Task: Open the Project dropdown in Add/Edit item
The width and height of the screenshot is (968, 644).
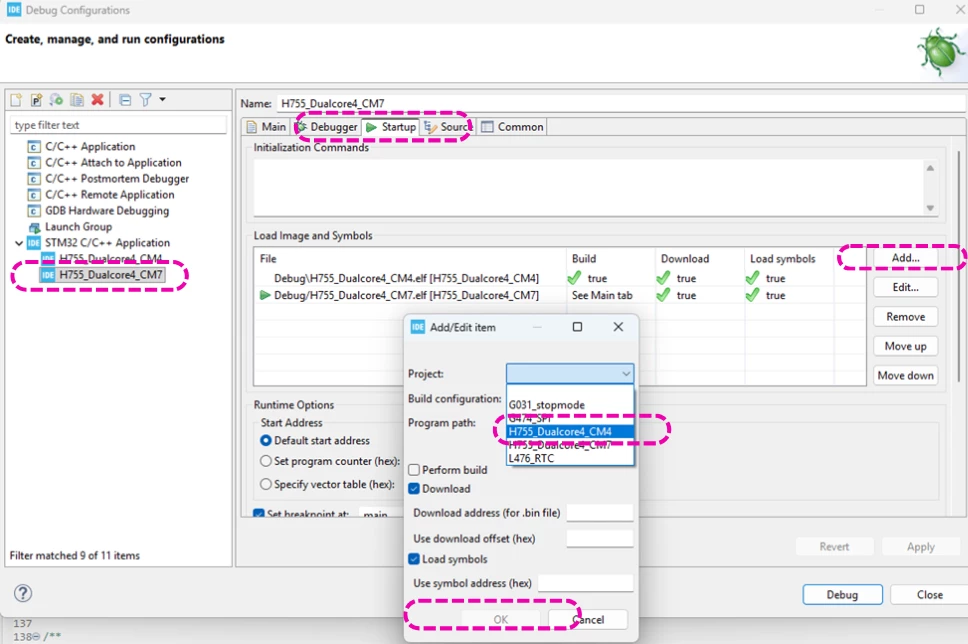Action: (569, 374)
